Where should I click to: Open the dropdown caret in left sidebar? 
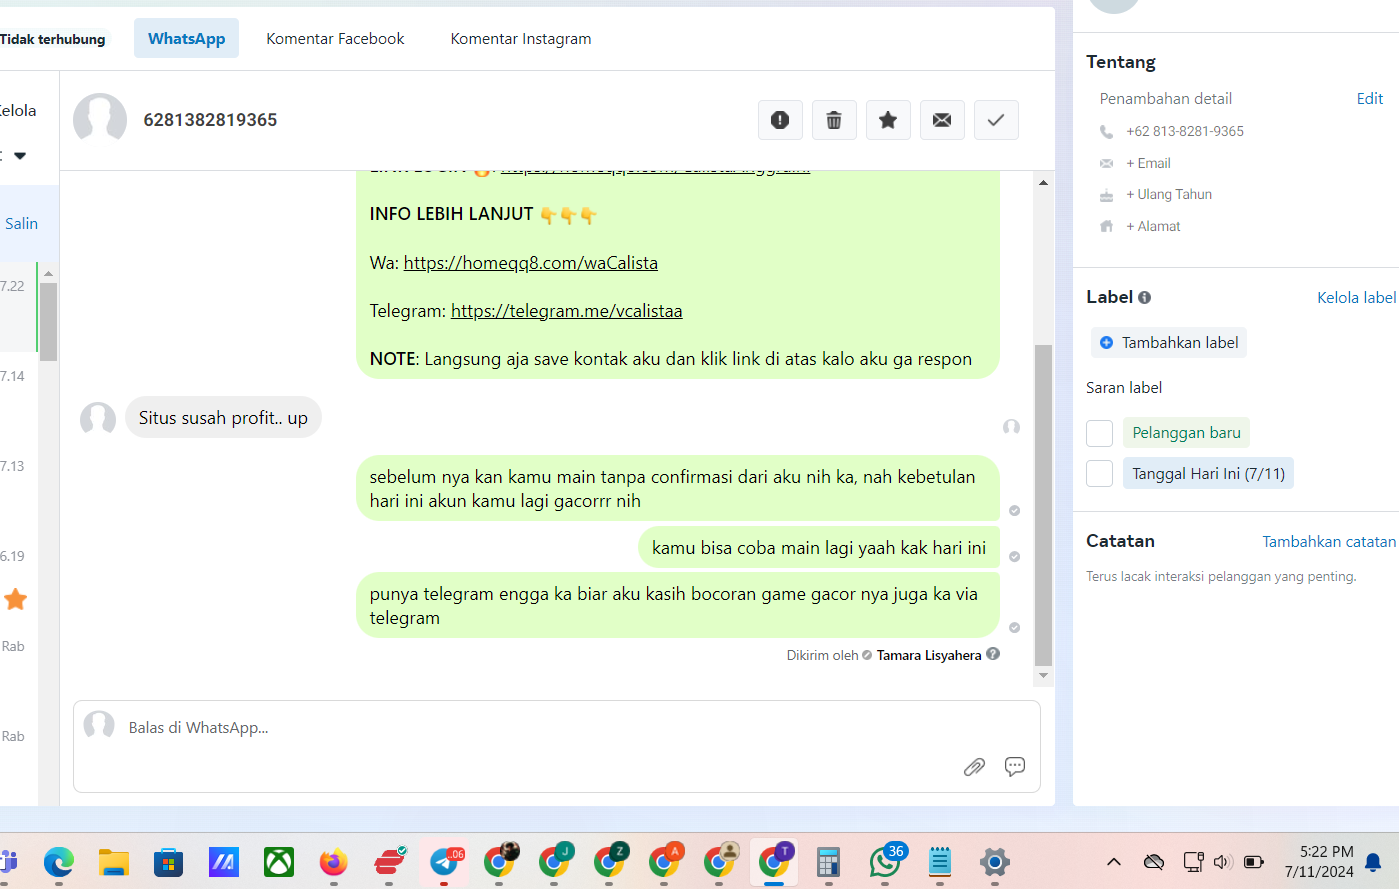[20, 156]
